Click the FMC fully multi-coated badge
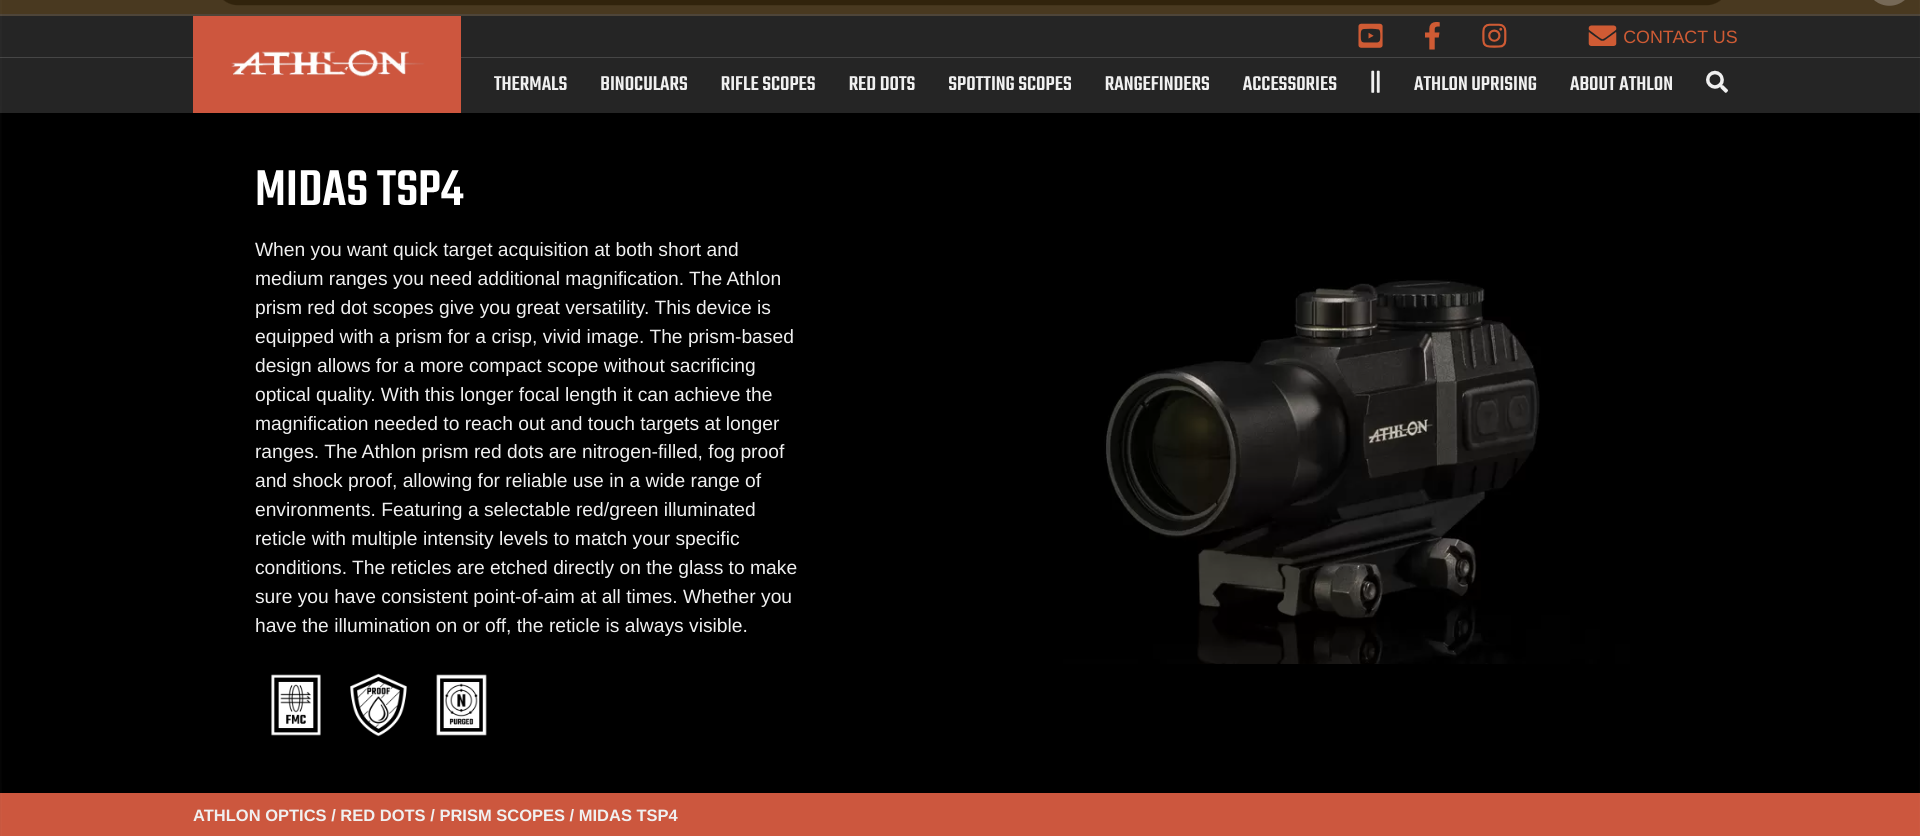 (296, 705)
